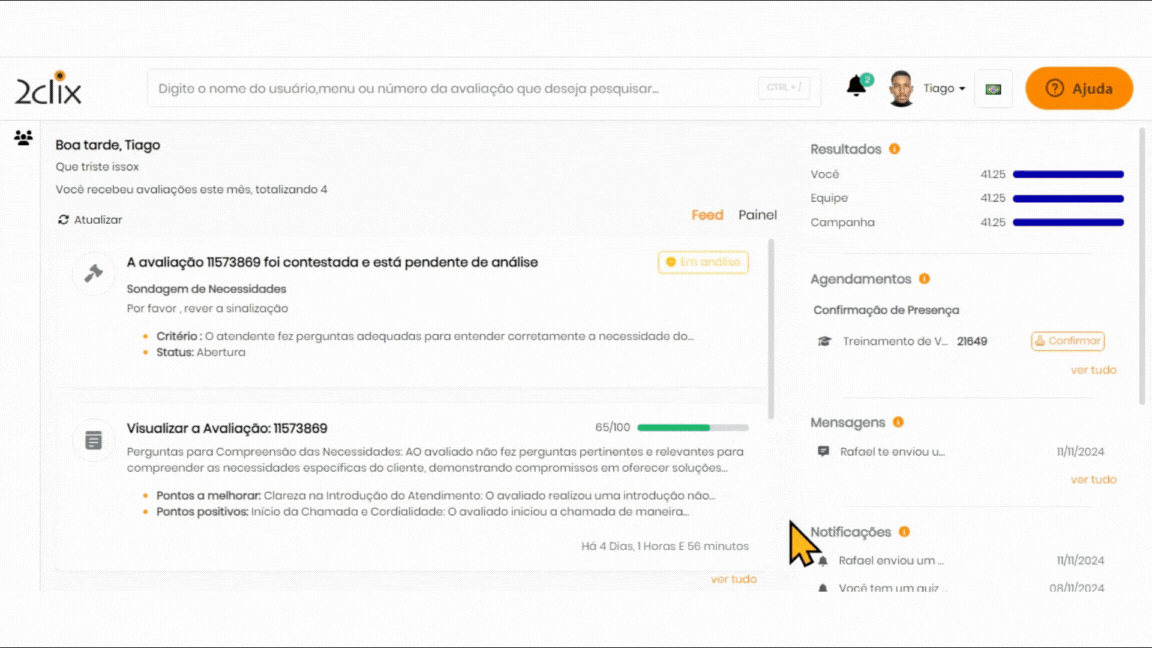Click the Ajuda help button
Viewport: 1152px width, 648px height.
1079,88
